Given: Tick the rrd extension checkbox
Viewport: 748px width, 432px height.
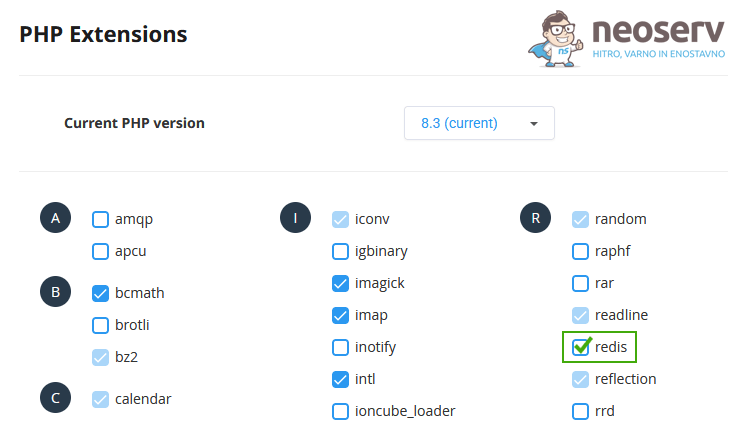Looking at the screenshot, I should (580, 411).
